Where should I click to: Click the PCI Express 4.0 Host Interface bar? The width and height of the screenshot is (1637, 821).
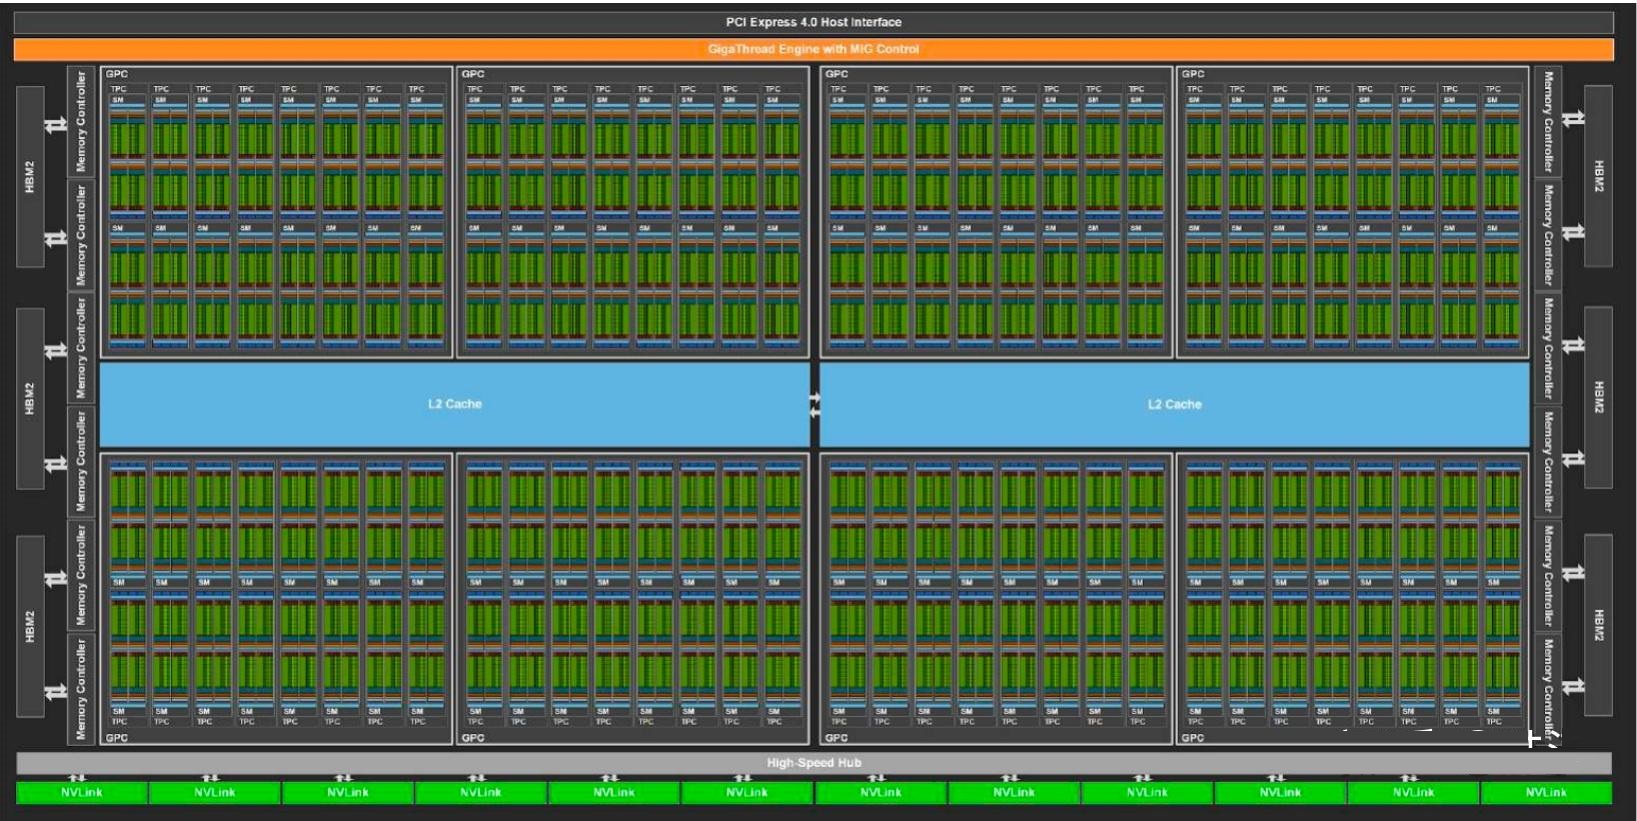813,22
